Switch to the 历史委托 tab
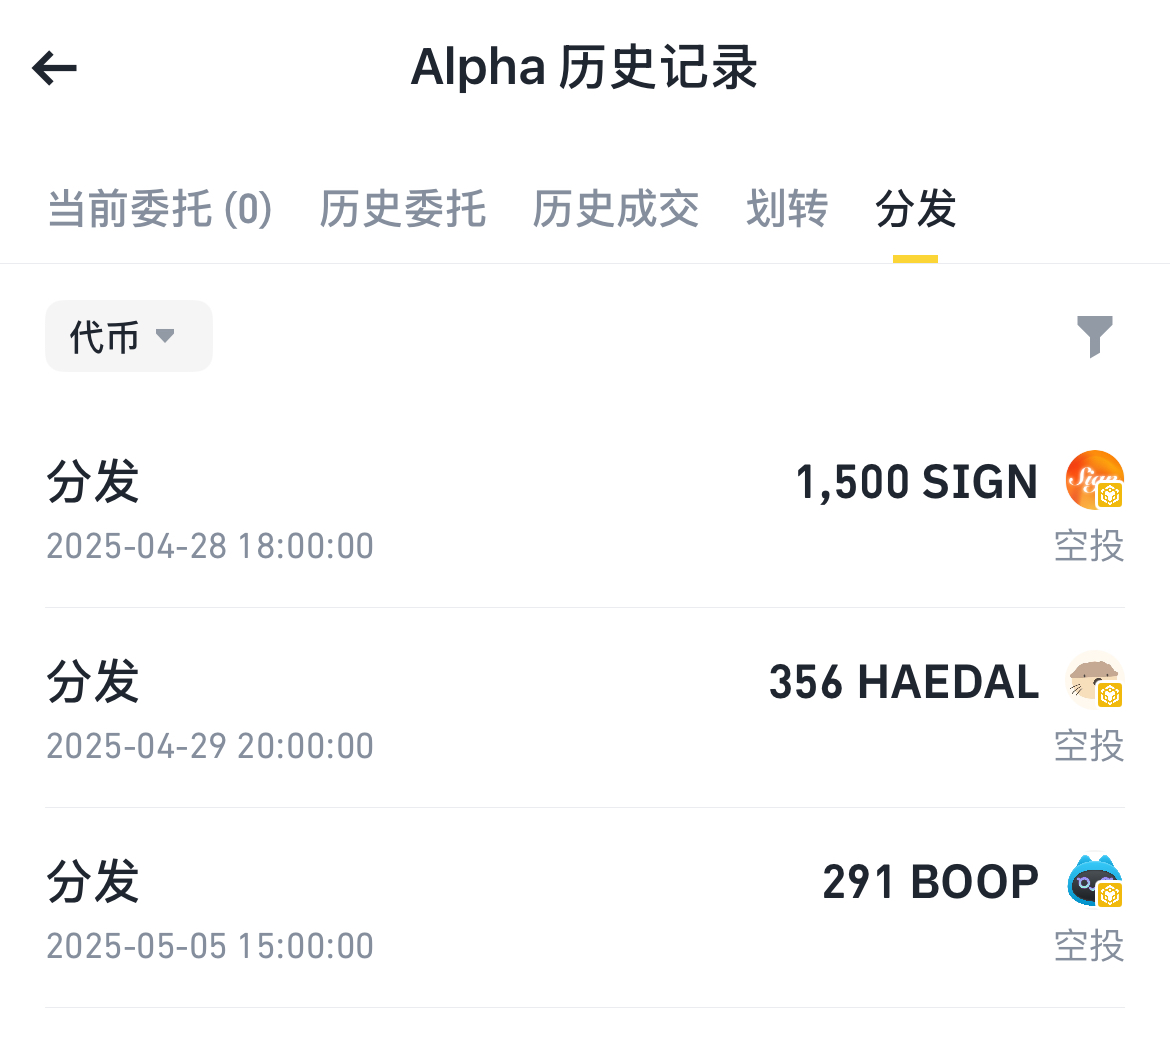The width and height of the screenshot is (1170, 1040). [x=403, y=208]
